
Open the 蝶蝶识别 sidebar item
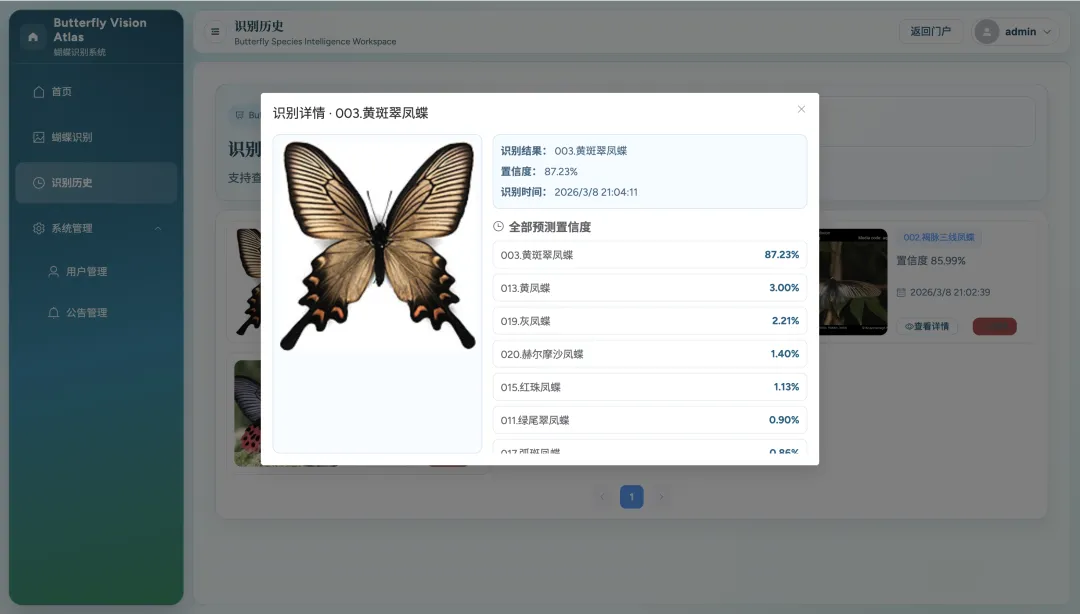[96, 137]
